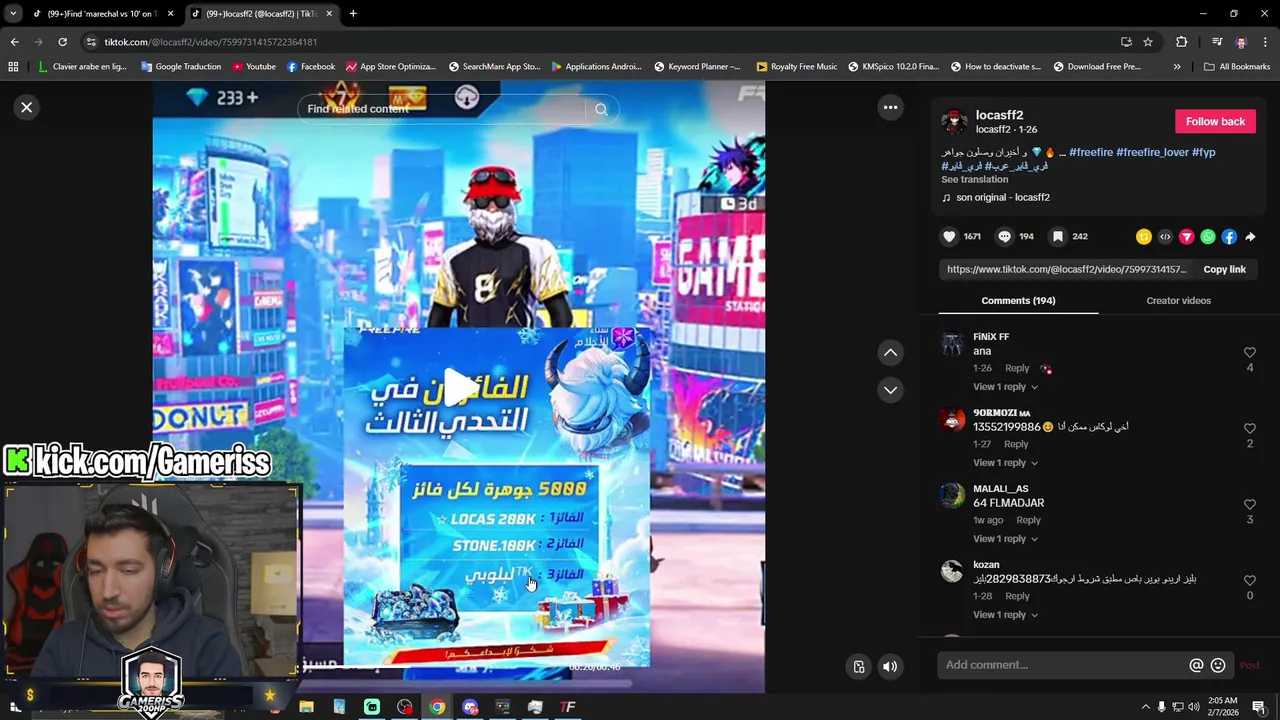Viewport: 1280px width, 720px height.
Task: Open the Youtube bookmark
Action: click(254, 67)
